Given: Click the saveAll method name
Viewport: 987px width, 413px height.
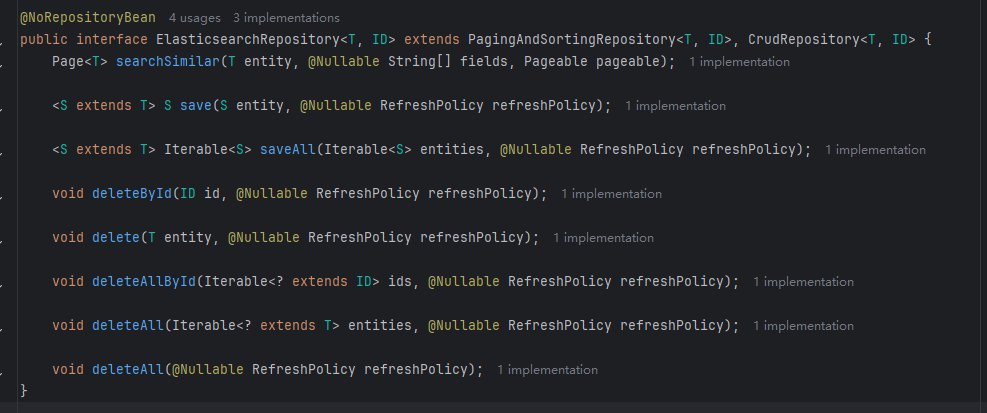Looking at the screenshot, I should point(287,150).
